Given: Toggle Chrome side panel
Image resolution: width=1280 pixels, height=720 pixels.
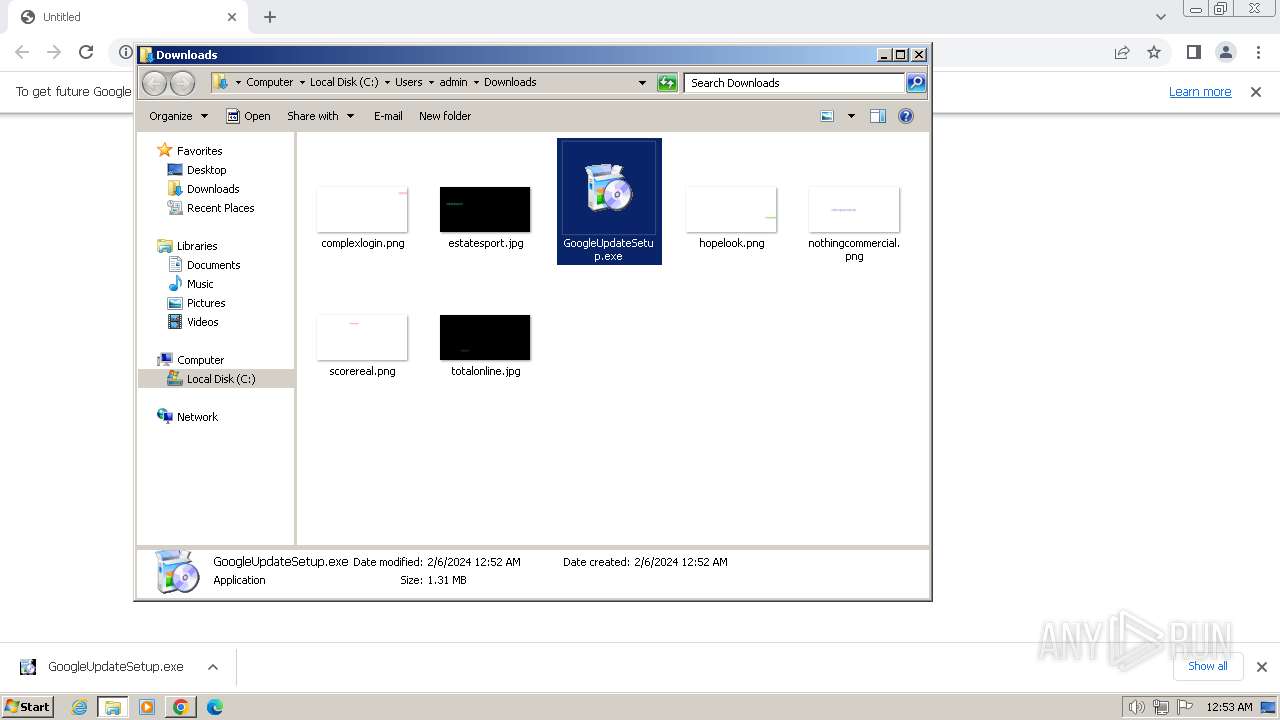Looking at the screenshot, I should click(1193, 52).
